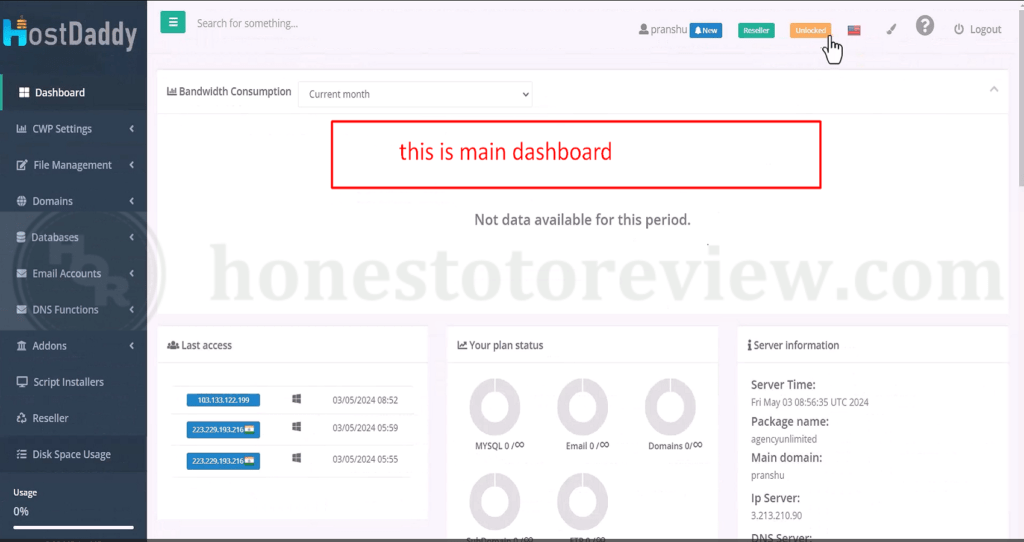Click the Bandwidth Consumption title
Image resolution: width=1024 pixels, height=542 pixels.
pyautogui.click(x=229, y=91)
